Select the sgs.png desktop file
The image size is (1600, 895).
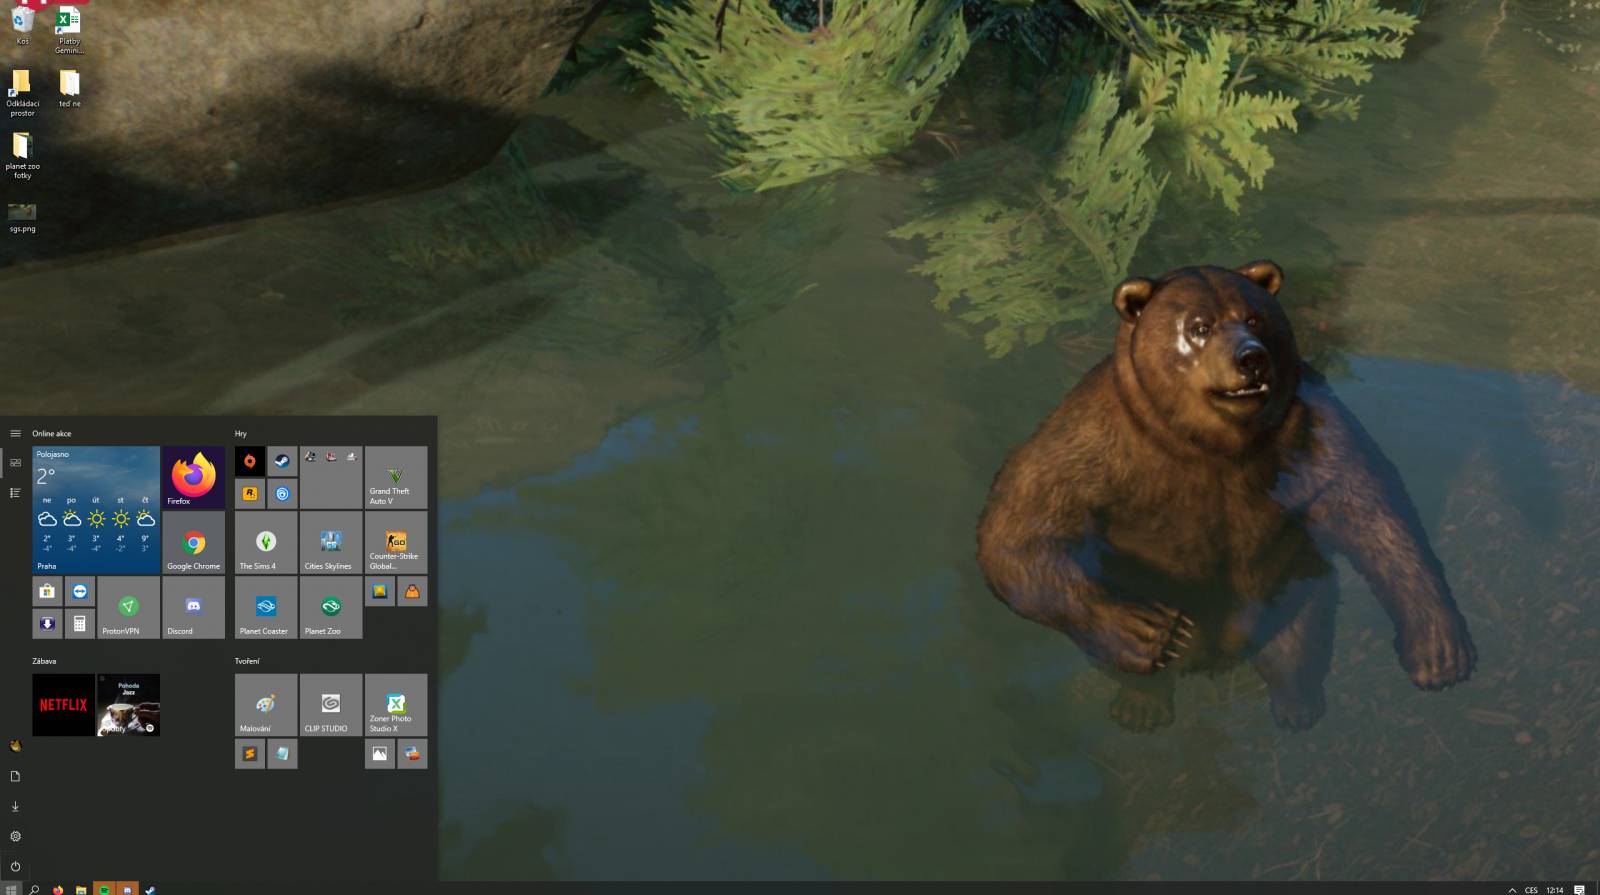tap(22, 217)
